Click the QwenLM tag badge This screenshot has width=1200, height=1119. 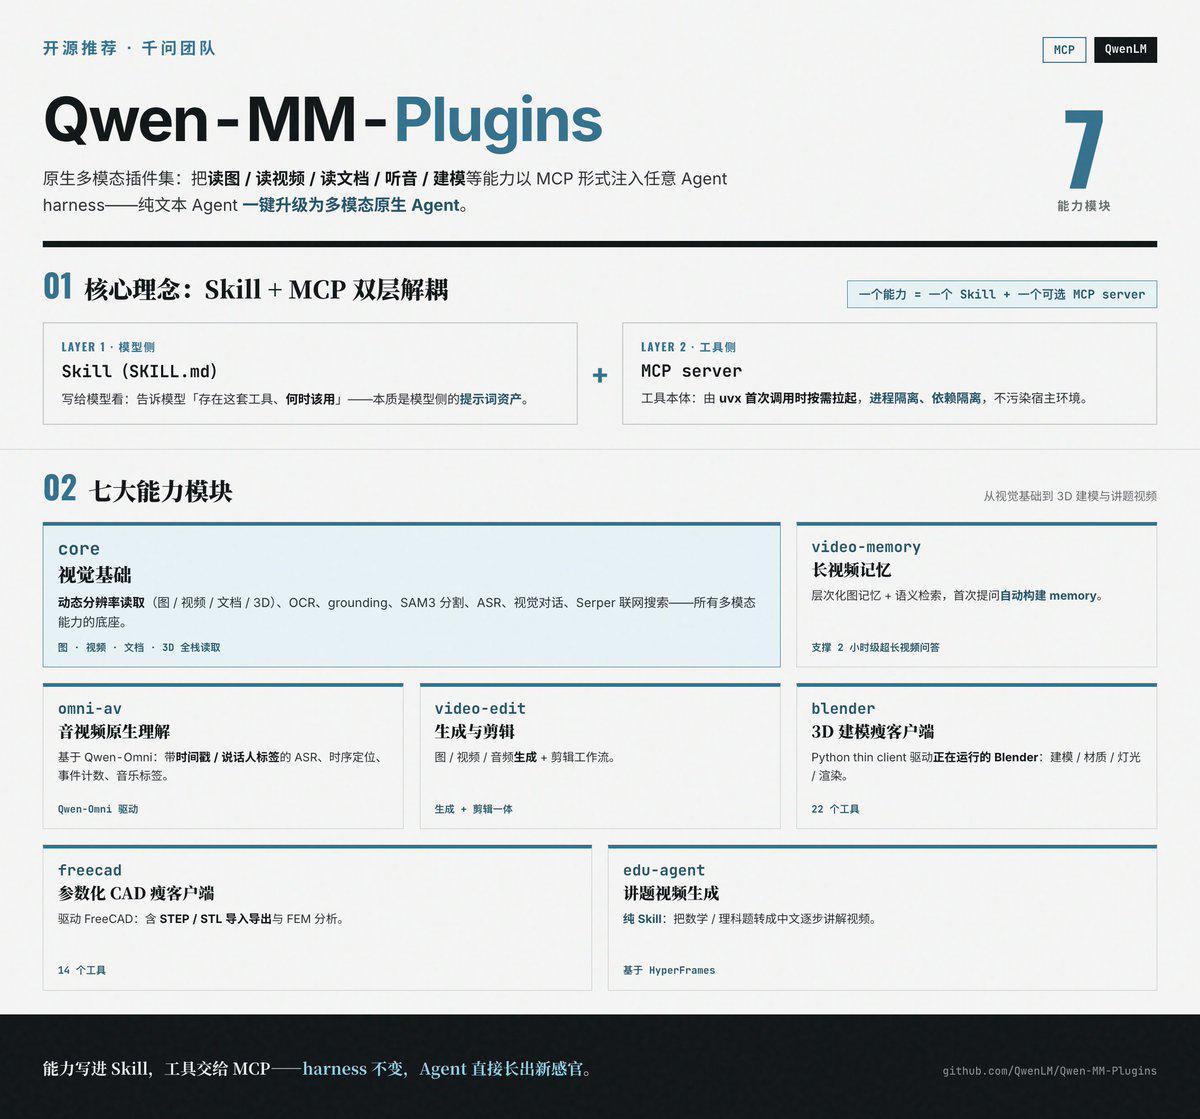coord(1125,49)
